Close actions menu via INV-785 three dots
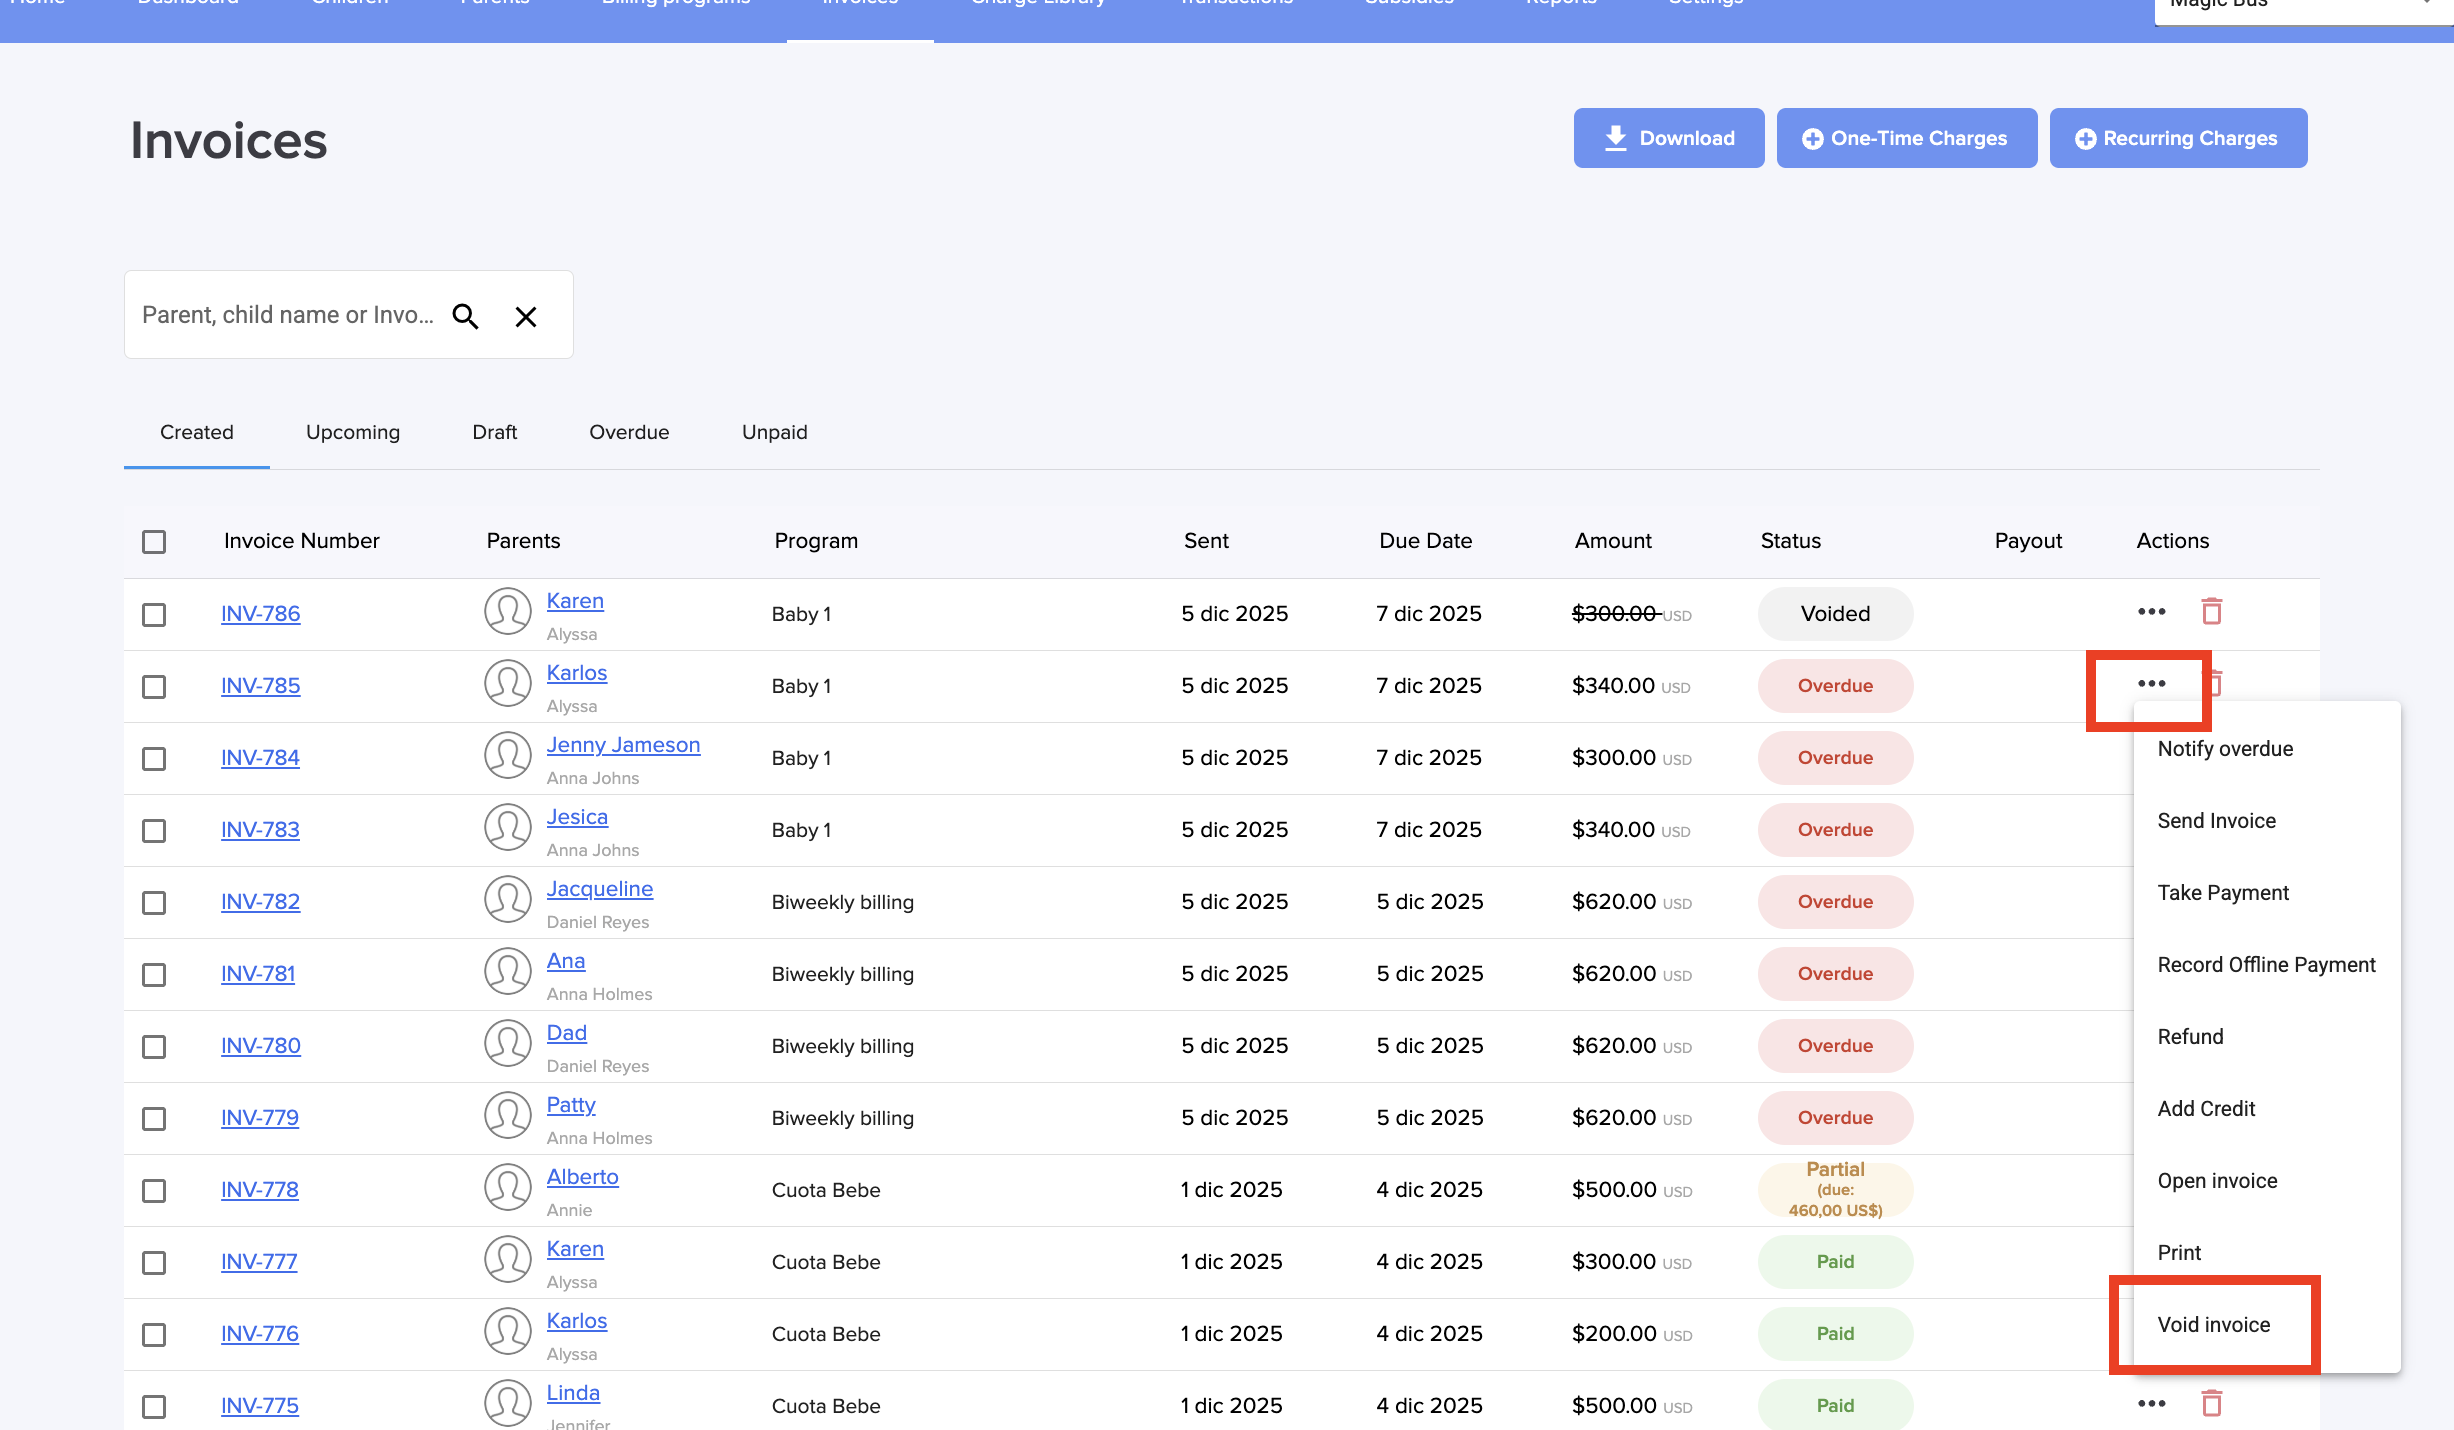Image resolution: width=2454 pixels, height=1430 pixels. (x=2151, y=684)
